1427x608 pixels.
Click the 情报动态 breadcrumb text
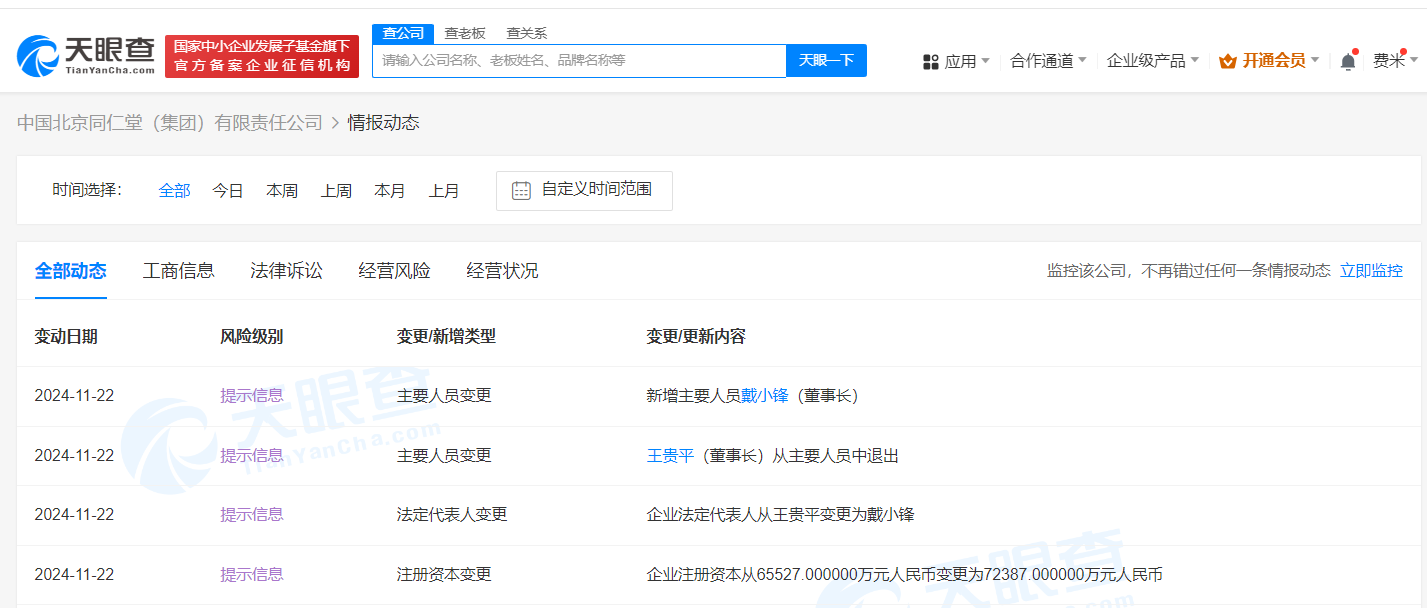click(384, 123)
